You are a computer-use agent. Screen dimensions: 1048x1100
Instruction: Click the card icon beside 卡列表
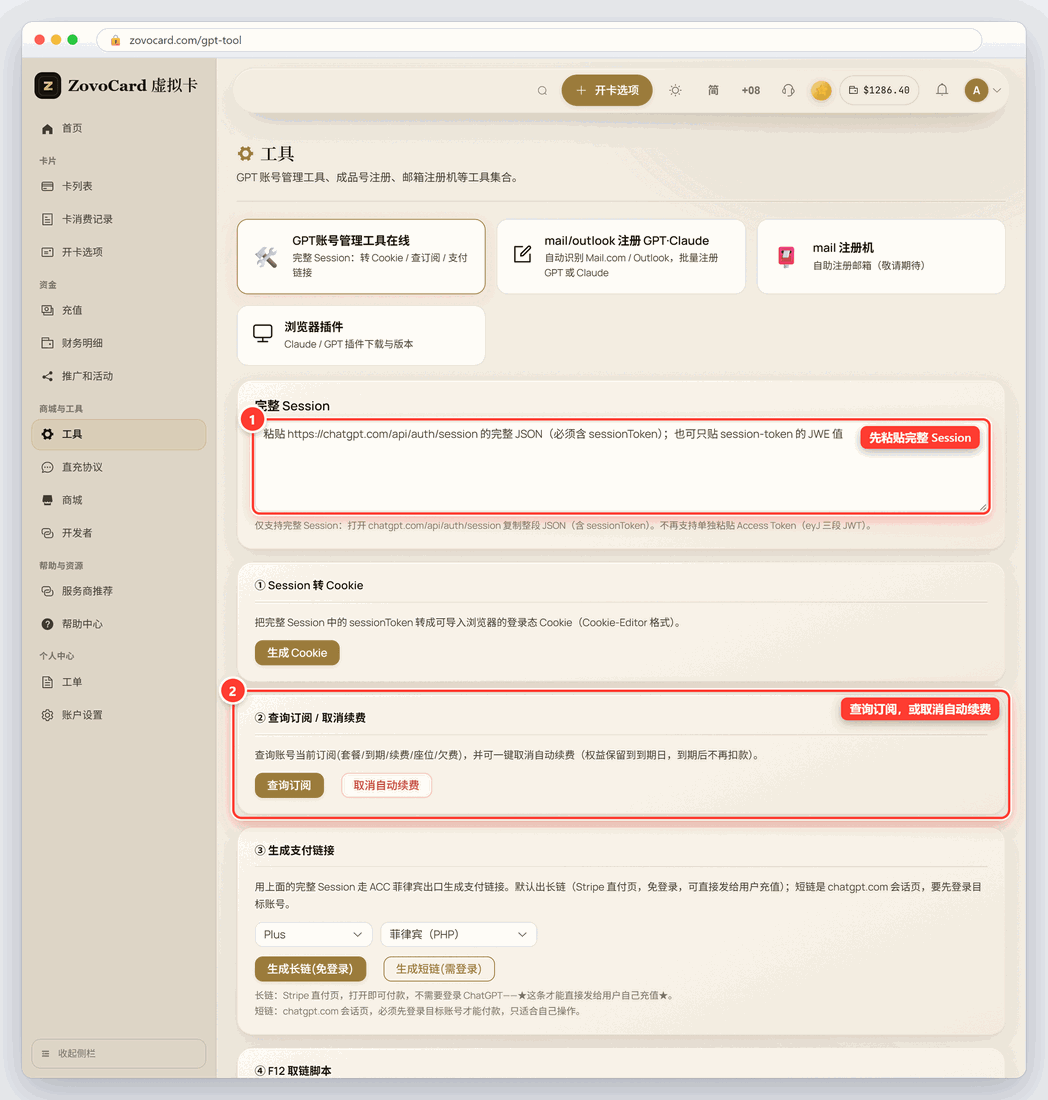coord(47,187)
